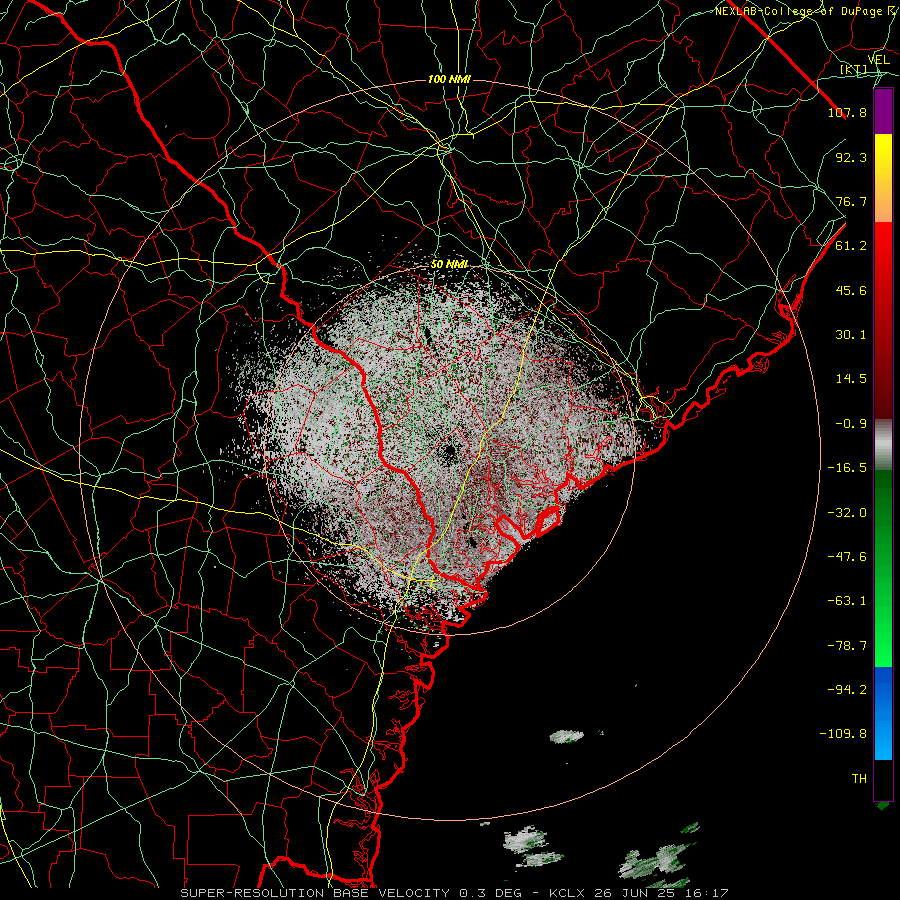Select the -109.8 velocity scale value
This screenshot has width=900, height=900.
(x=843, y=734)
